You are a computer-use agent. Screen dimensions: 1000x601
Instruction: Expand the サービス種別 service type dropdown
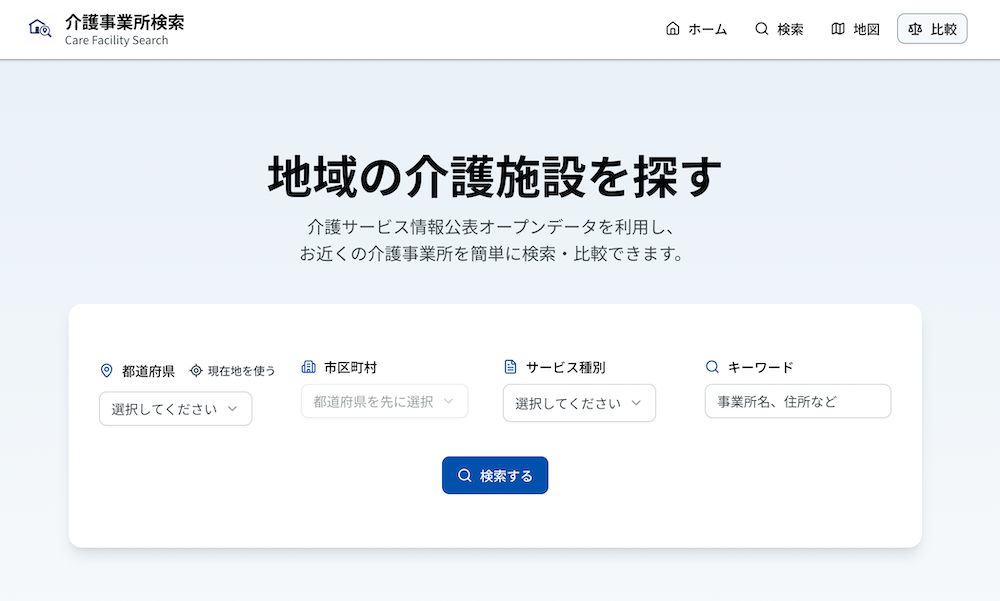(579, 403)
